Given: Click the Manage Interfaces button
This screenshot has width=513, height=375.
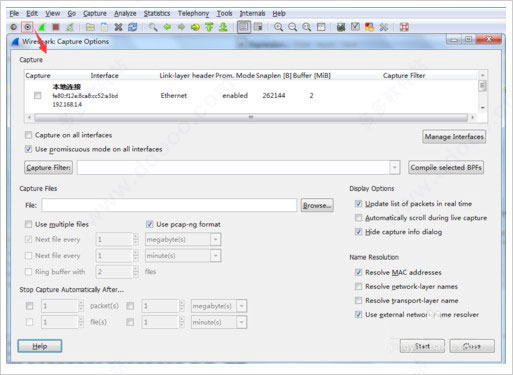Looking at the screenshot, I should [454, 137].
